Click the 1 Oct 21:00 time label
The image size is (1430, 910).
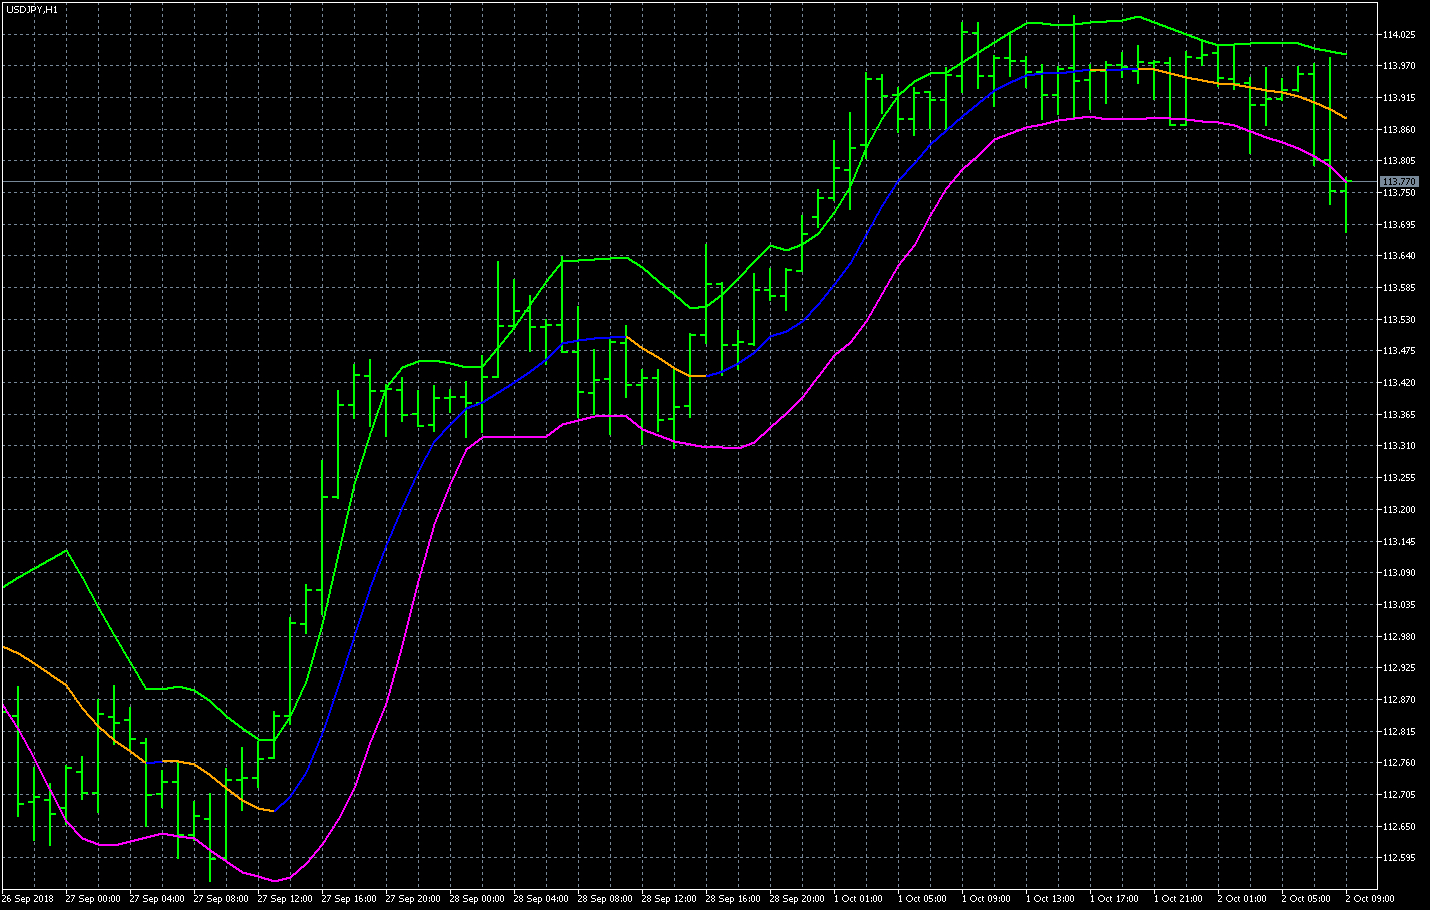coord(1178,899)
